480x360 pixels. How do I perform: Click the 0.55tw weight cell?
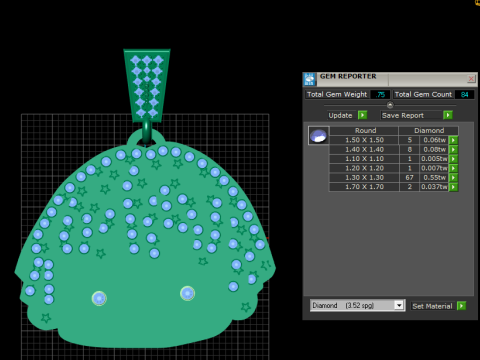pyautogui.click(x=434, y=177)
